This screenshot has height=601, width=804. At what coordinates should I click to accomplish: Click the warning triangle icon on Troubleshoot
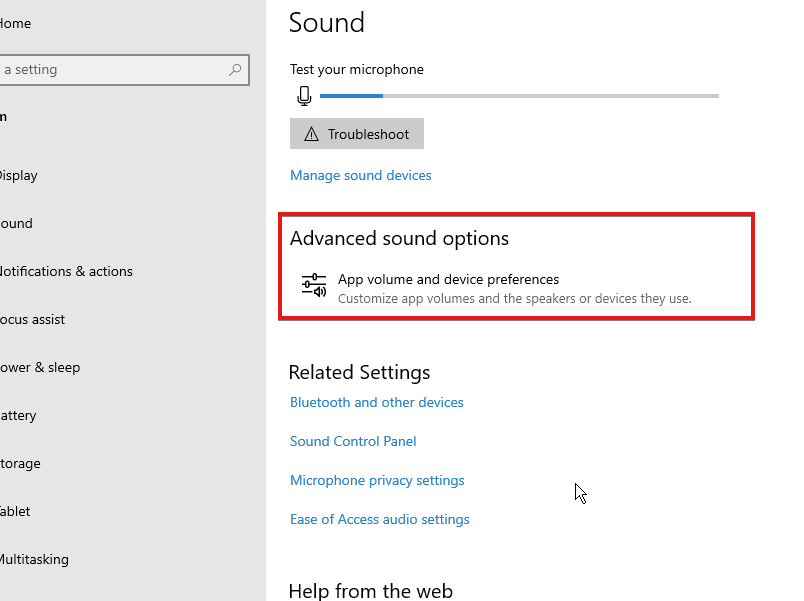pyautogui.click(x=311, y=134)
